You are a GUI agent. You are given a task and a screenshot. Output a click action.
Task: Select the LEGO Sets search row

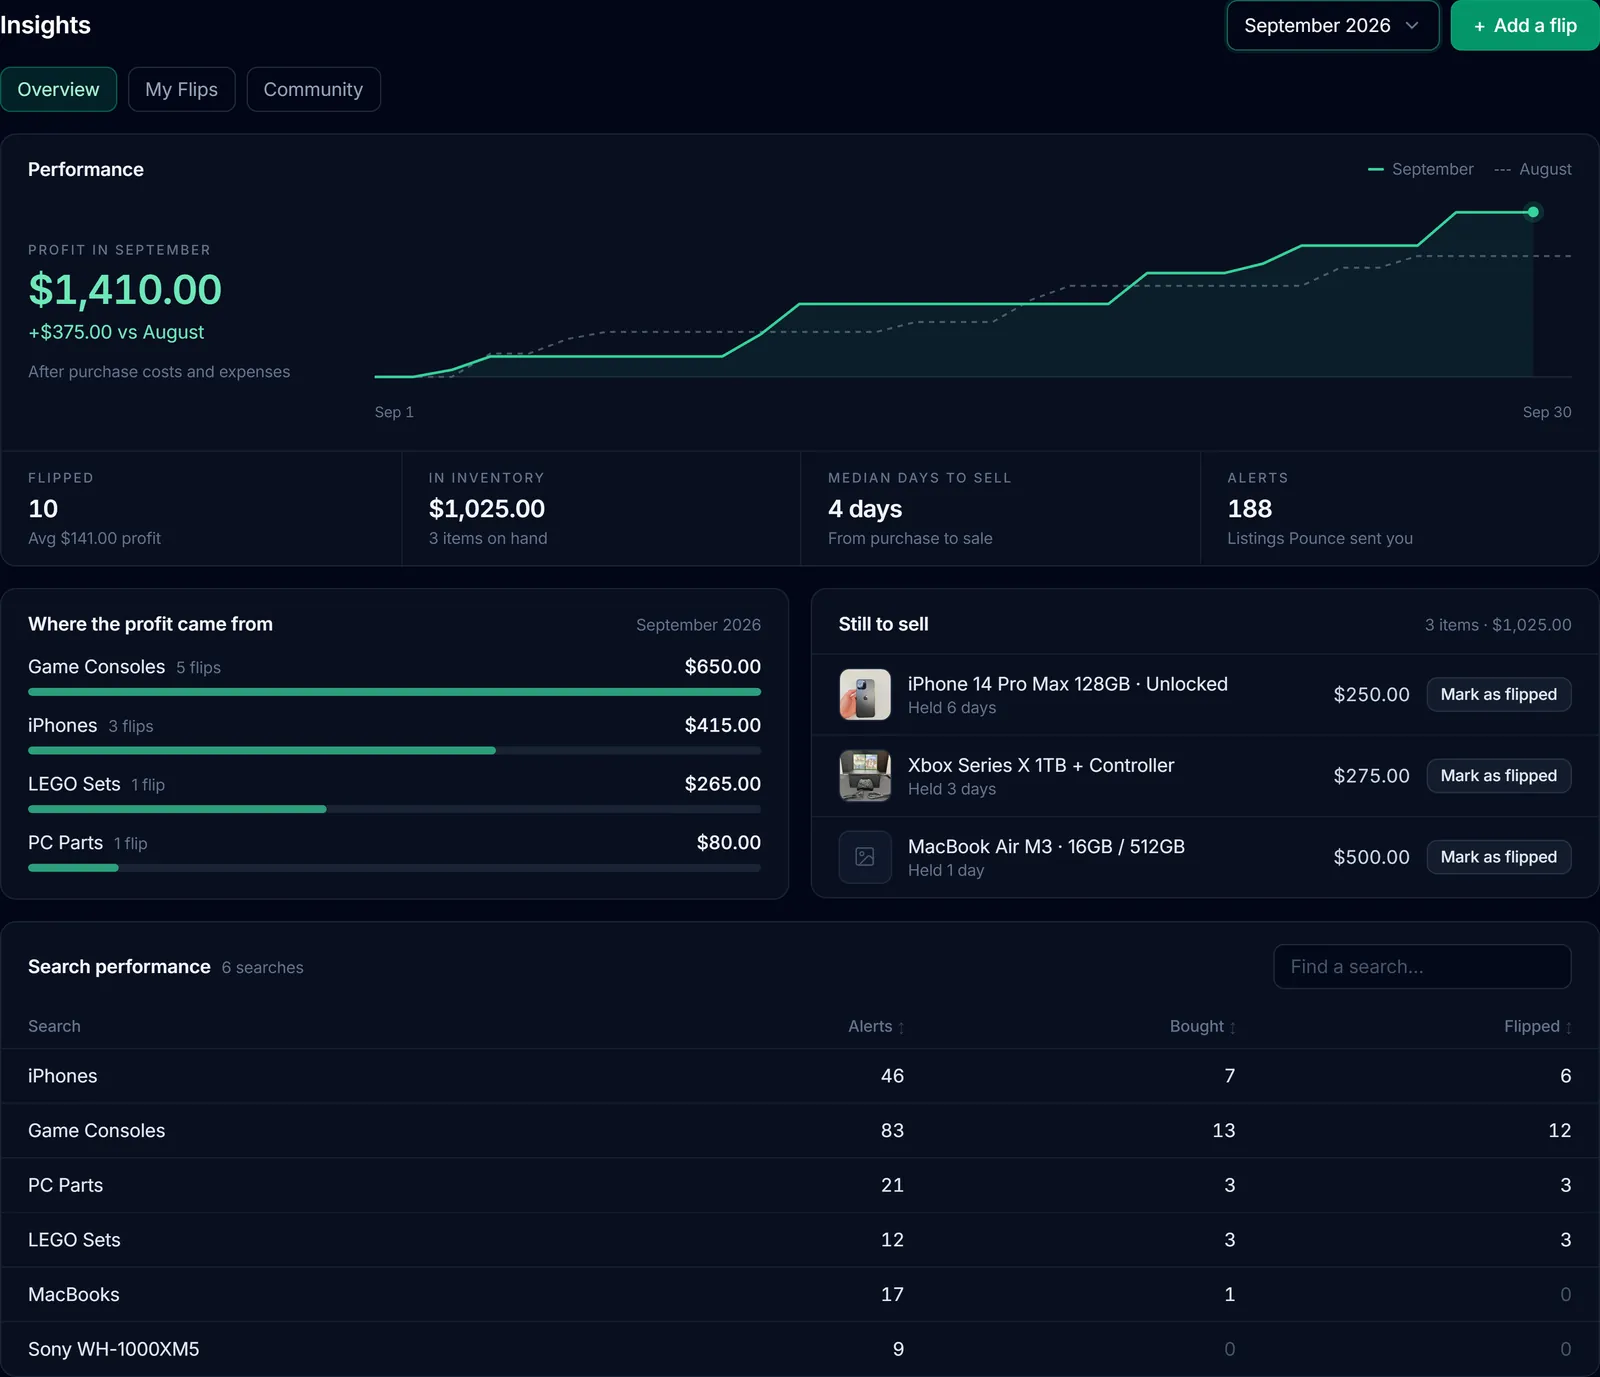pos(800,1240)
